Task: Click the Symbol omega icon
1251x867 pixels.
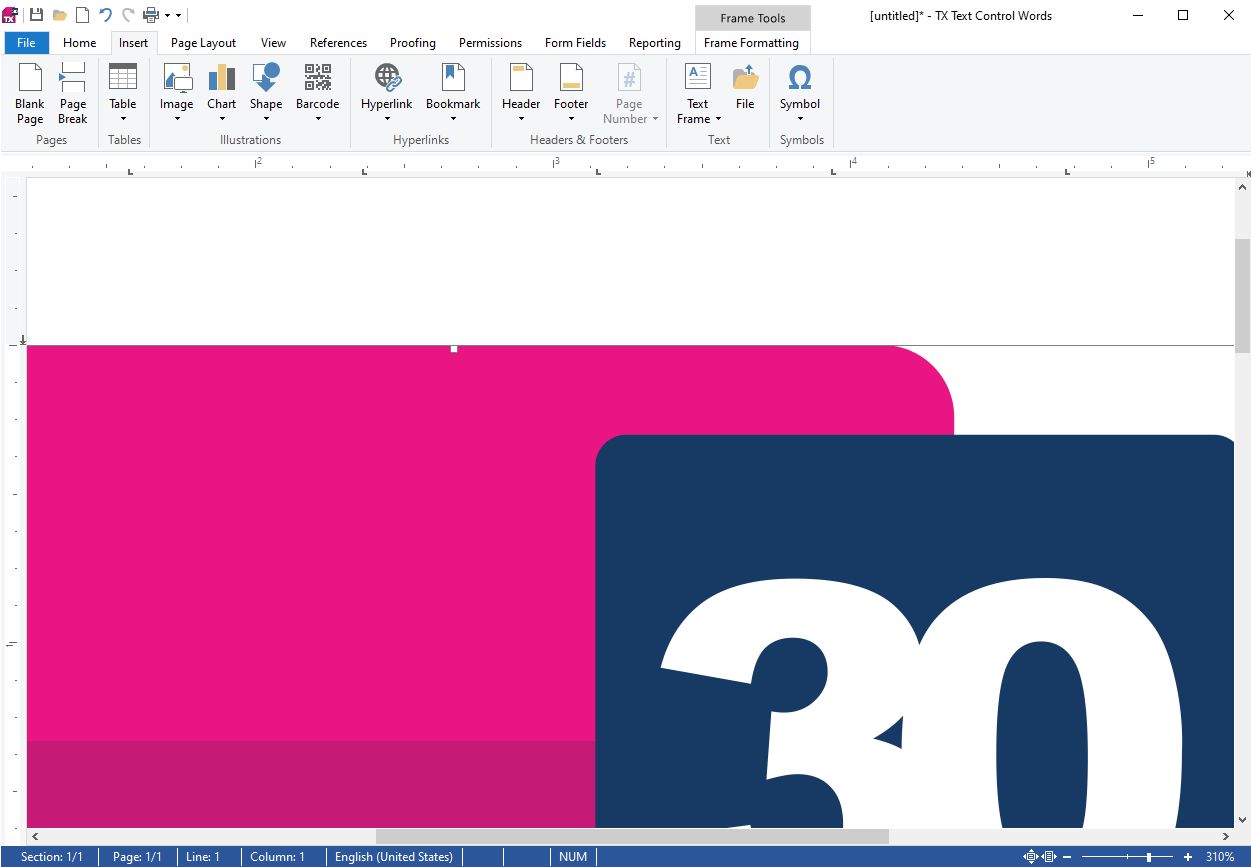Action: (800, 78)
